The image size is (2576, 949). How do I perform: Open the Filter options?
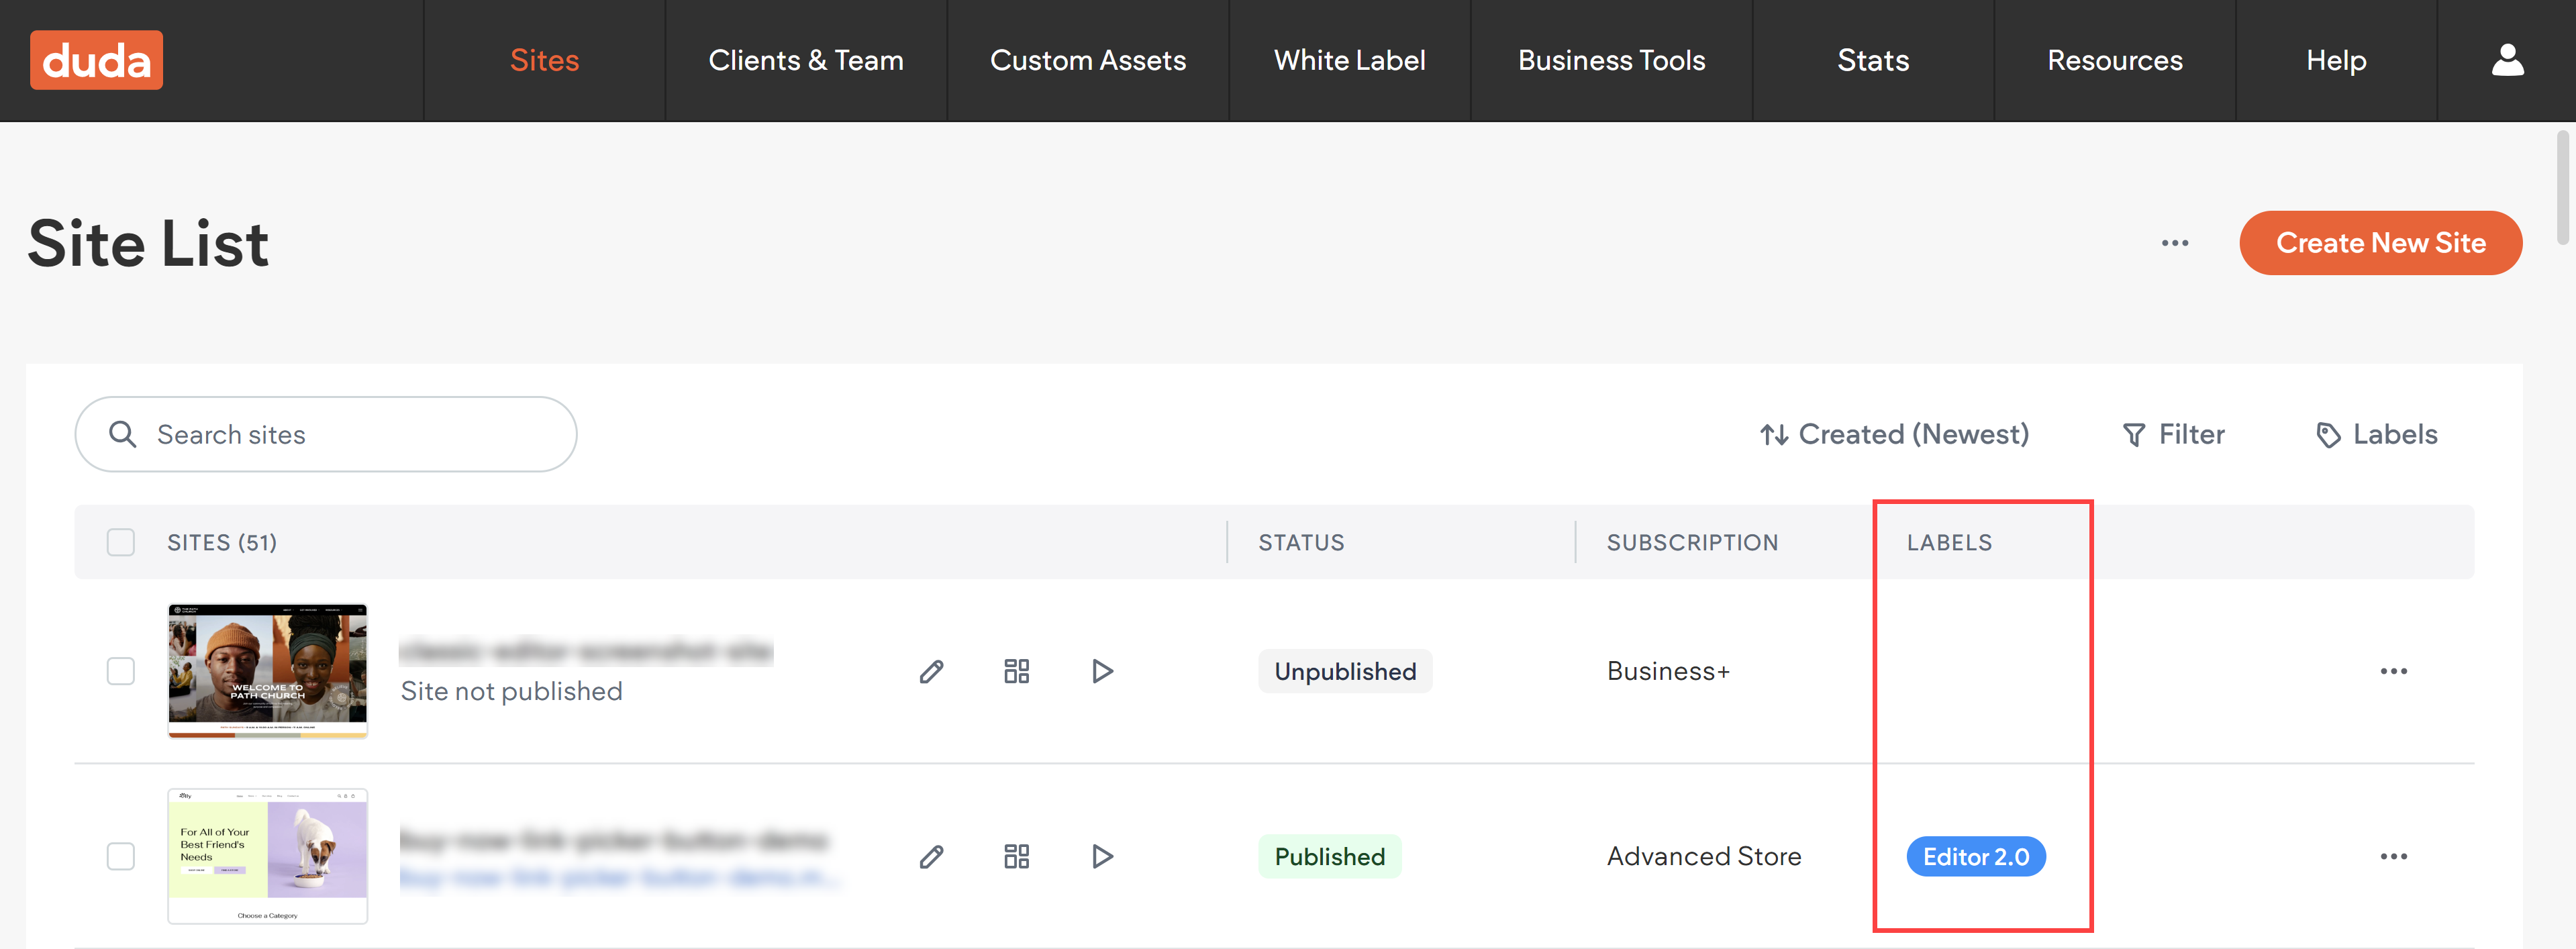click(2174, 434)
